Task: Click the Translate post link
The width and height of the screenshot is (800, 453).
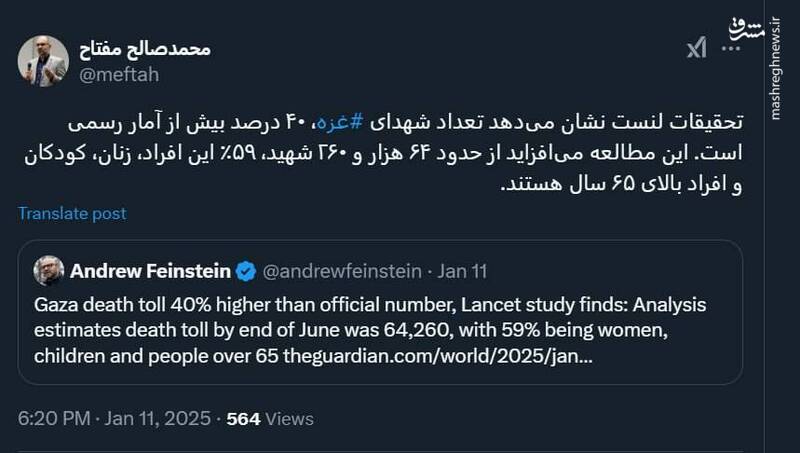Action: (x=72, y=213)
